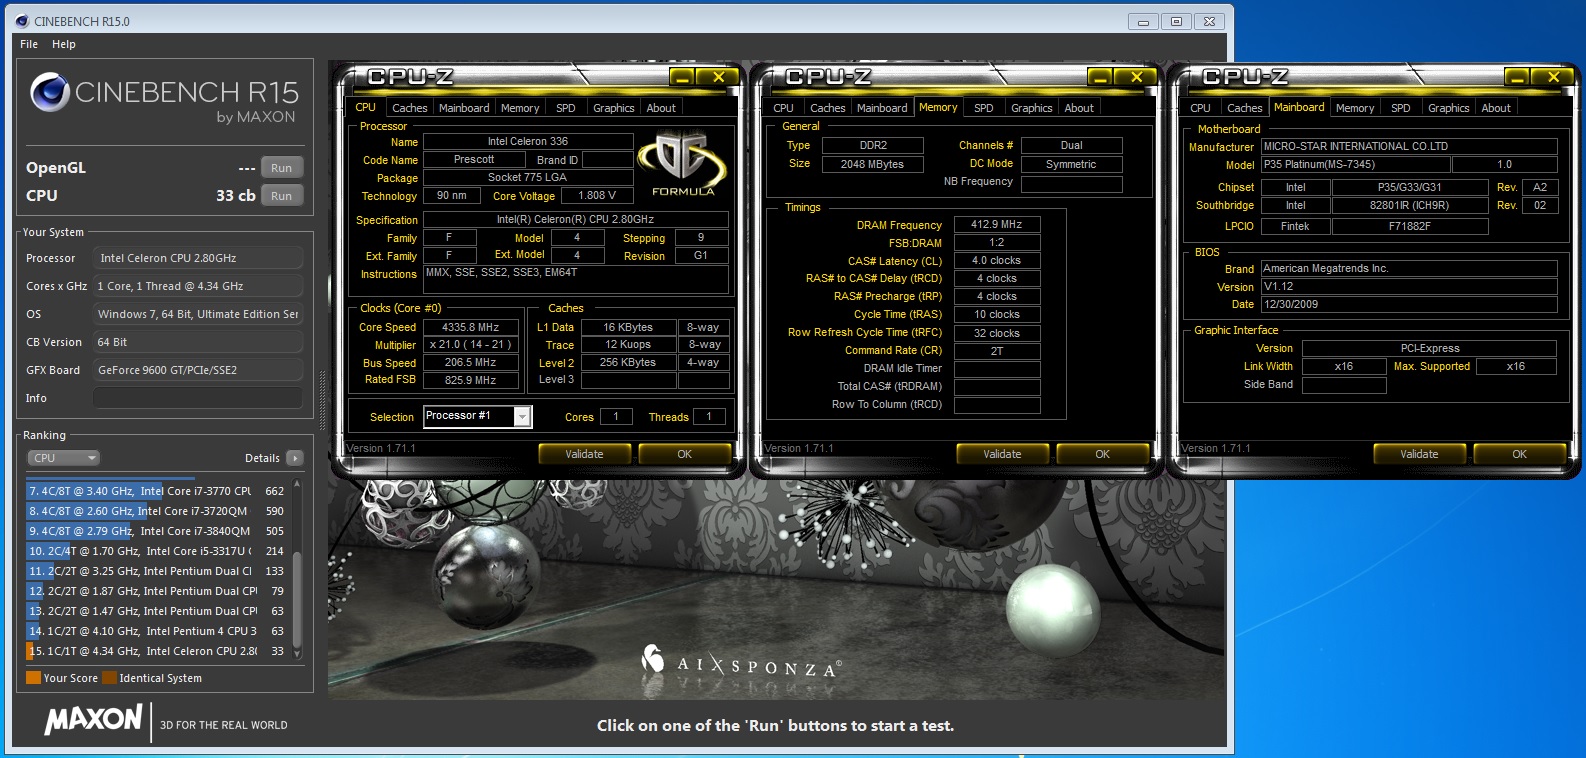The width and height of the screenshot is (1586, 758).
Task: Click Validate in the first CPU-Z window
Action: point(584,454)
